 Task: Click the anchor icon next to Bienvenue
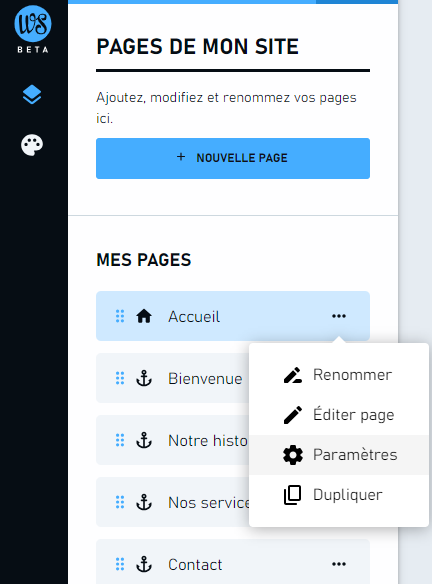[144, 378]
